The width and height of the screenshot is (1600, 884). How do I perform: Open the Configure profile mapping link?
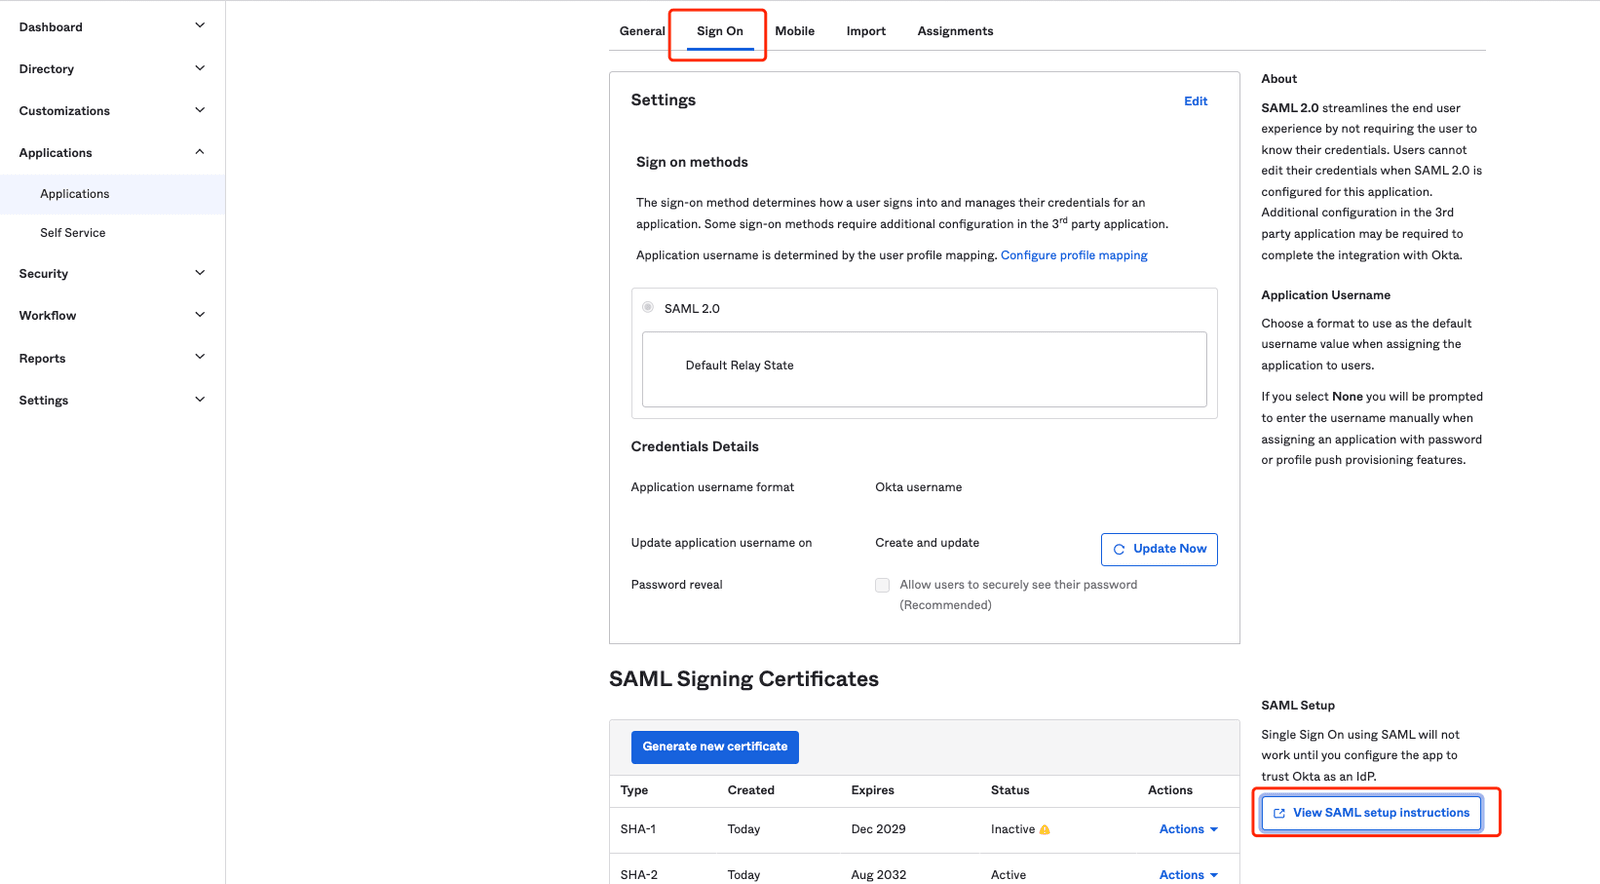tap(1074, 255)
